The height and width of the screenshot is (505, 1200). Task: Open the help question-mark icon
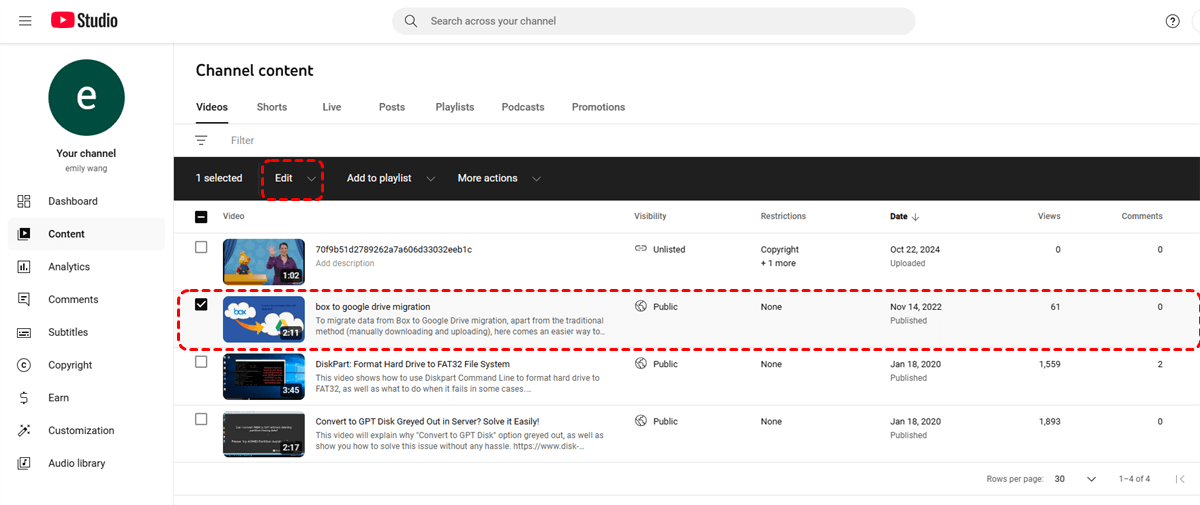point(1173,21)
